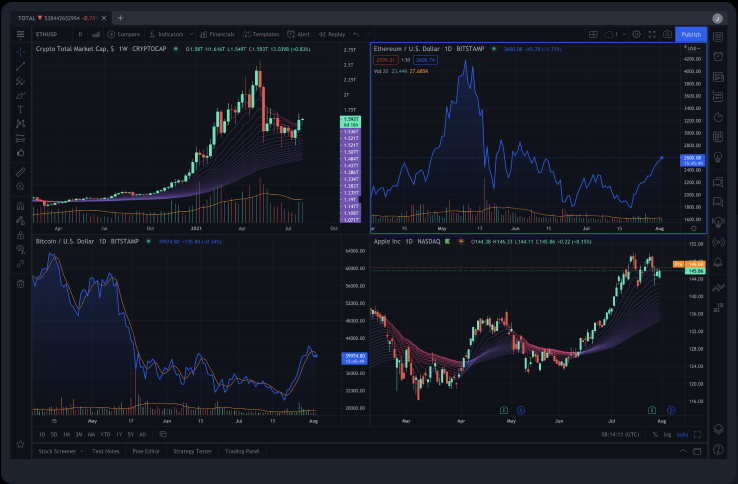Toggle the magnet mode icon
The image size is (738, 484).
(20, 206)
